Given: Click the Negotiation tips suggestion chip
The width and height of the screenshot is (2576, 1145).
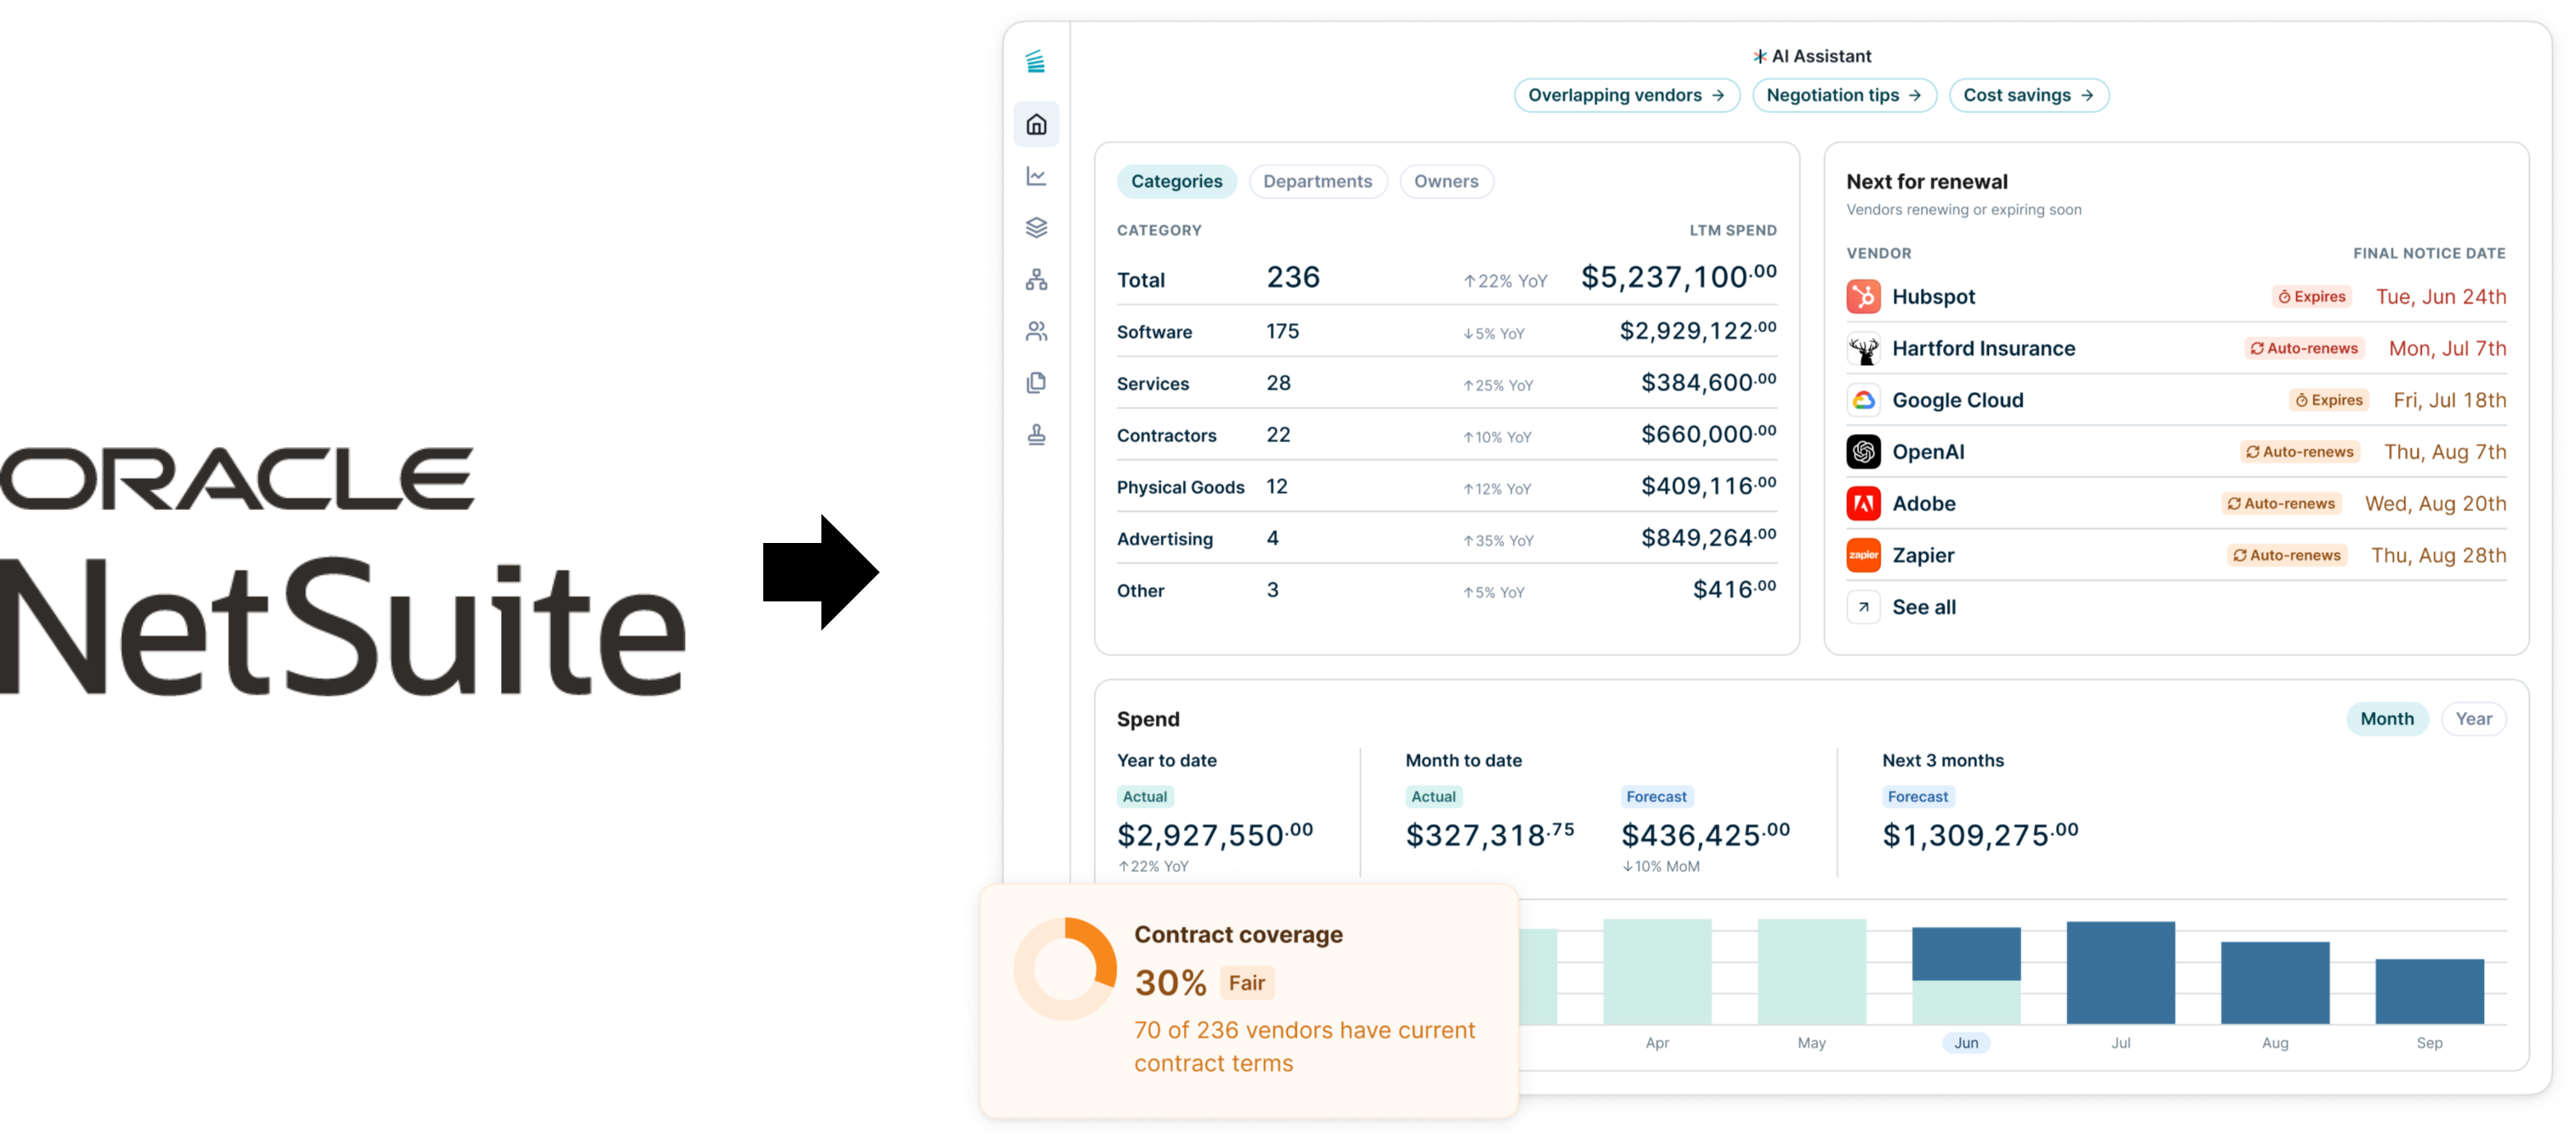Looking at the screenshot, I should tap(1843, 95).
